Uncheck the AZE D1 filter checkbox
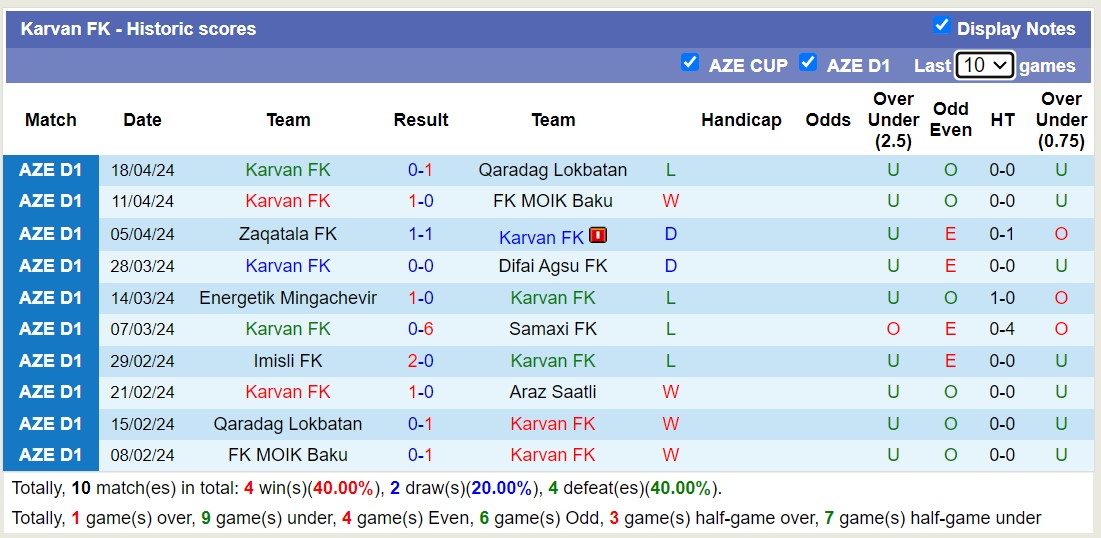The image size is (1101, 538). coord(808,62)
